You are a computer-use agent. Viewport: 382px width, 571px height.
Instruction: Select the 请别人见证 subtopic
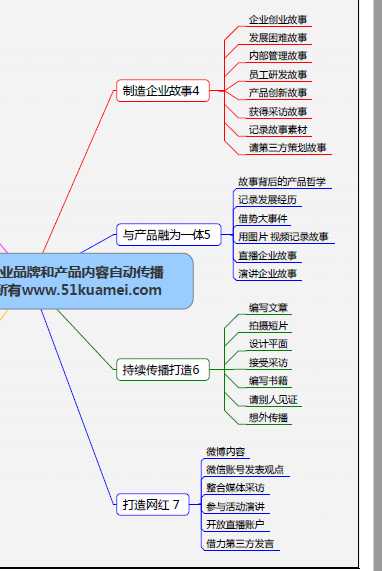click(x=273, y=399)
